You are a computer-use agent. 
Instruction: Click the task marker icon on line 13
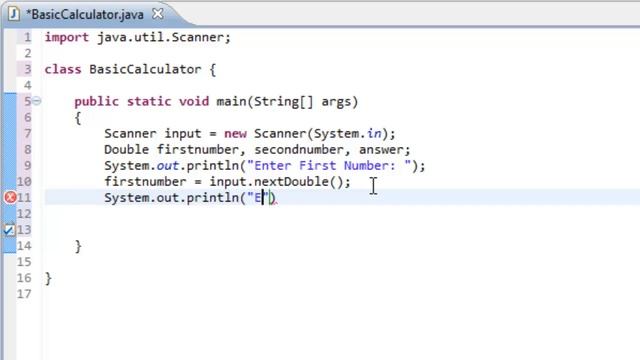pos(9,230)
